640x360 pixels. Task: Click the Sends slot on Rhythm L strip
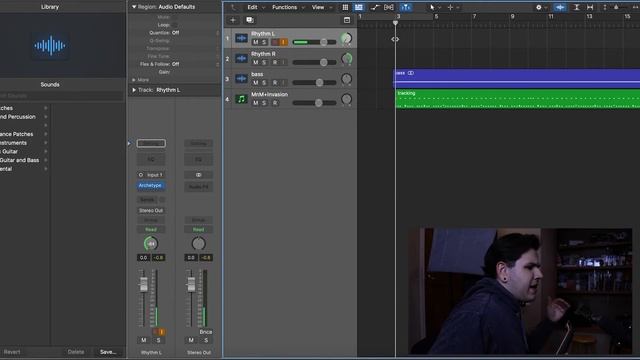pyautogui.click(x=147, y=200)
